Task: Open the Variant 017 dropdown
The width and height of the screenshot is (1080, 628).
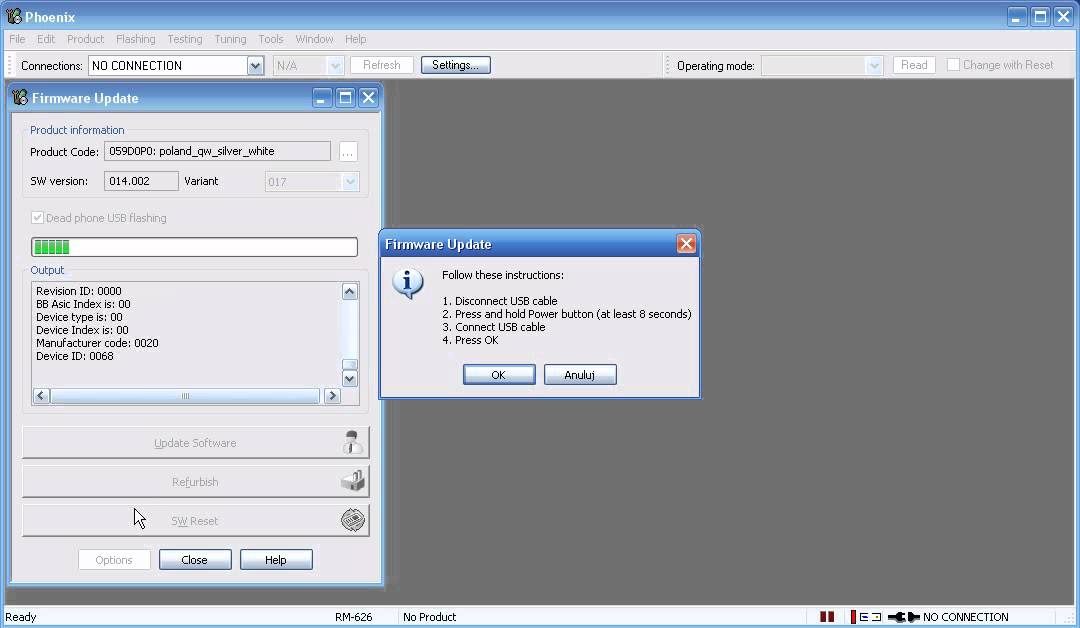Action: (350, 182)
